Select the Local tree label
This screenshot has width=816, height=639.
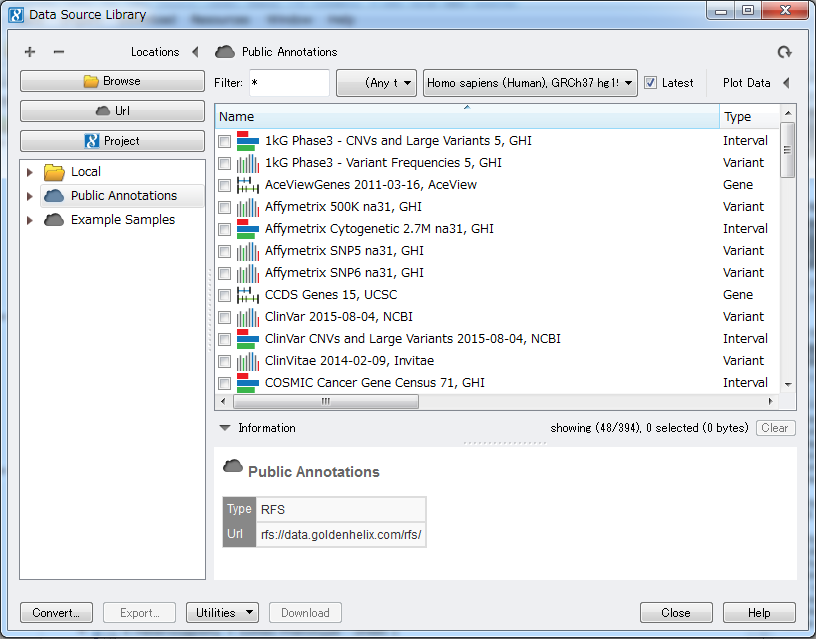click(86, 172)
